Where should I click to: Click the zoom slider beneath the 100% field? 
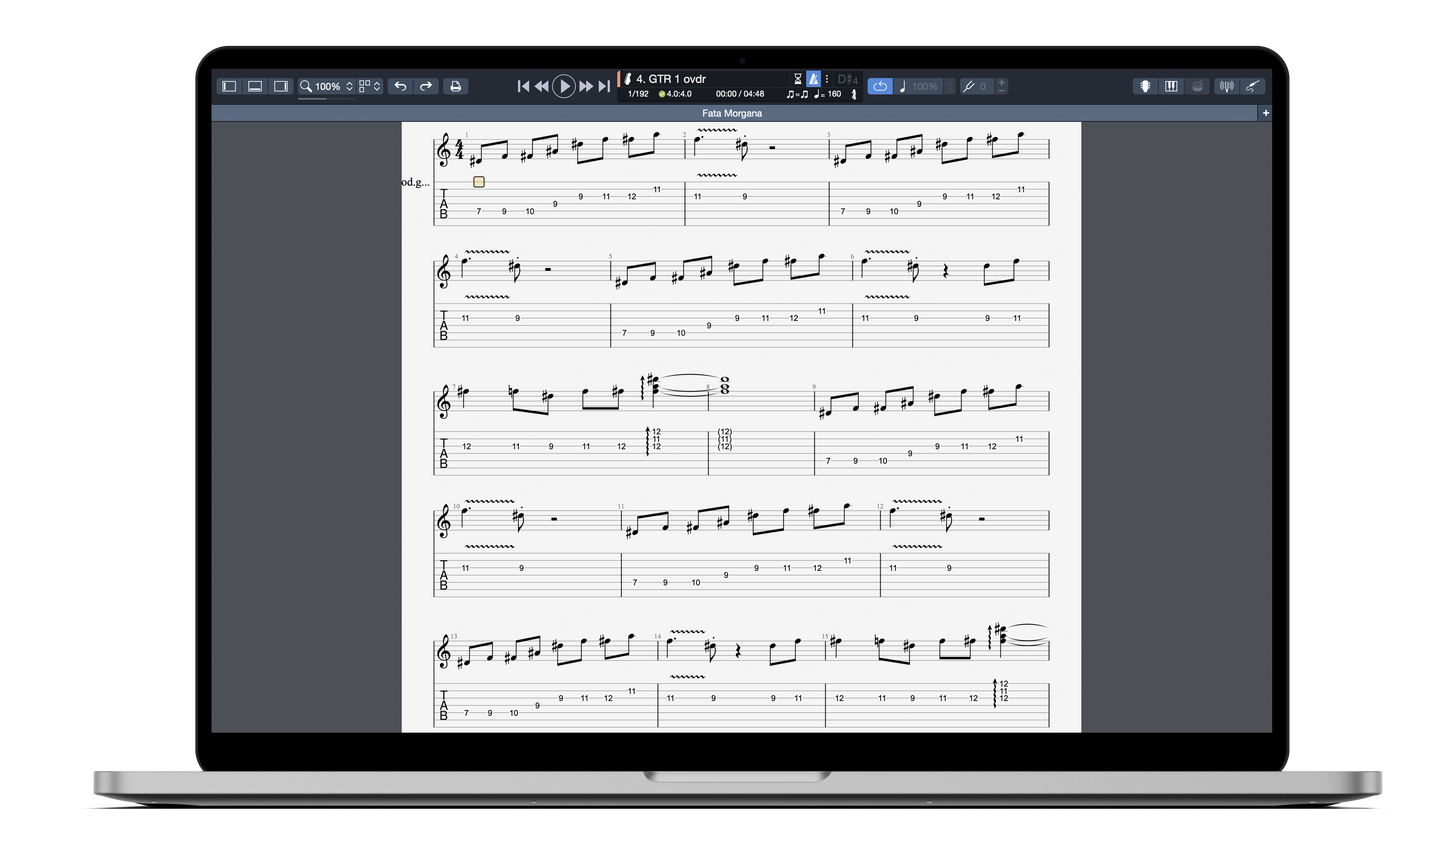[x=326, y=98]
